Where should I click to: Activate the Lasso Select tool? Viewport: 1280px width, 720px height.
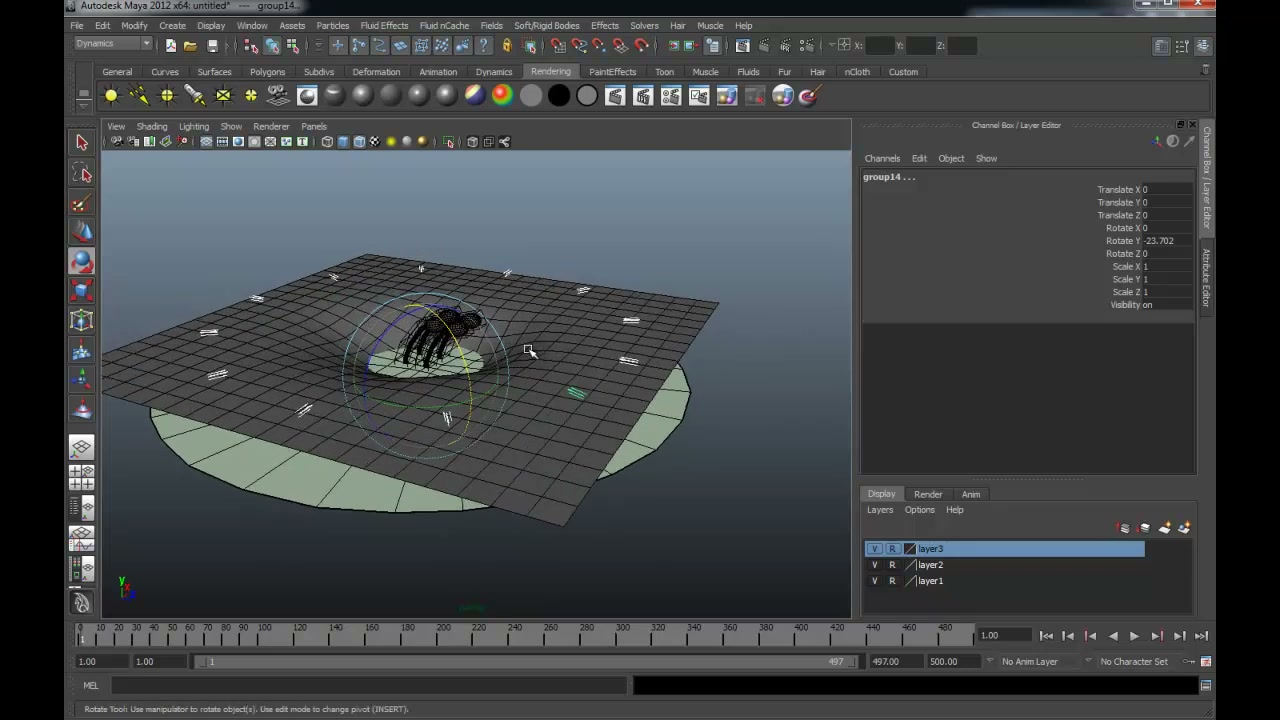coord(82,175)
